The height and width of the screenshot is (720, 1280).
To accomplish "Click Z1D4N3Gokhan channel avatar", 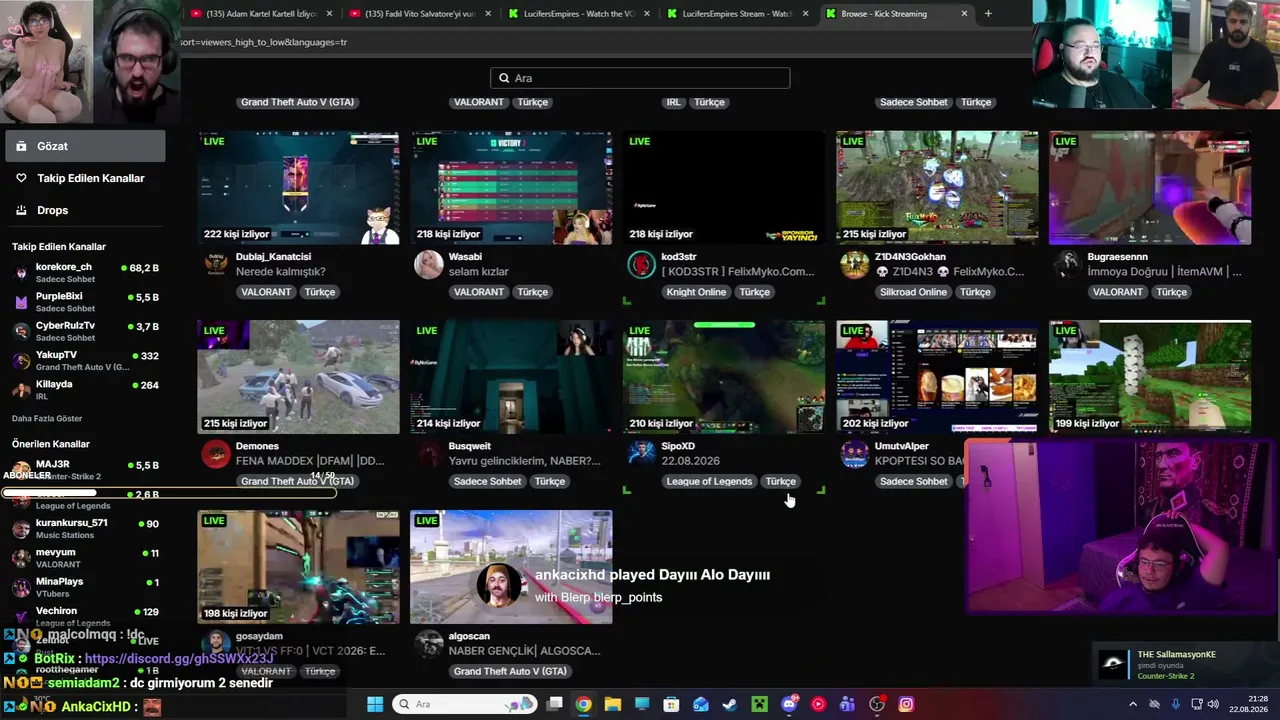I will (855, 264).
